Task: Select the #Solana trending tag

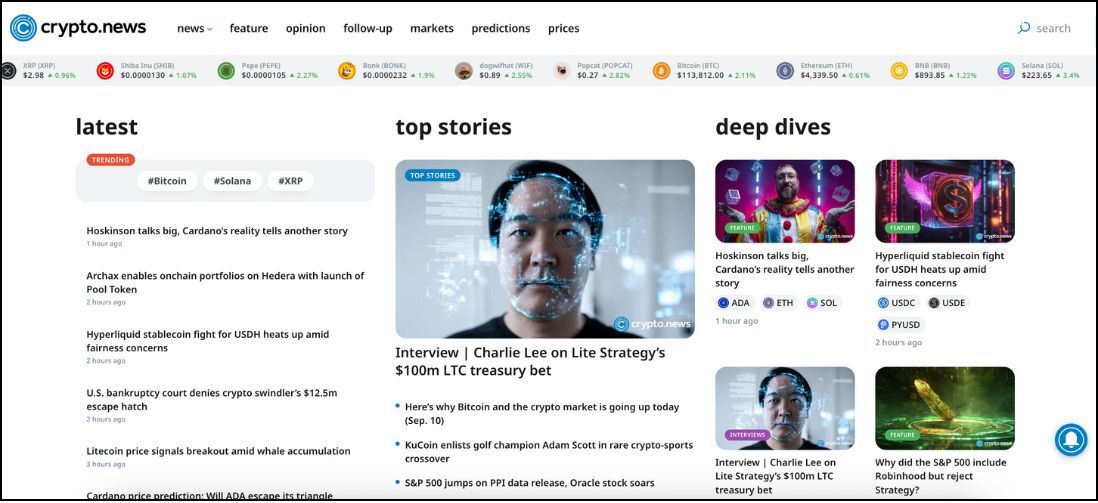Action: [232, 181]
